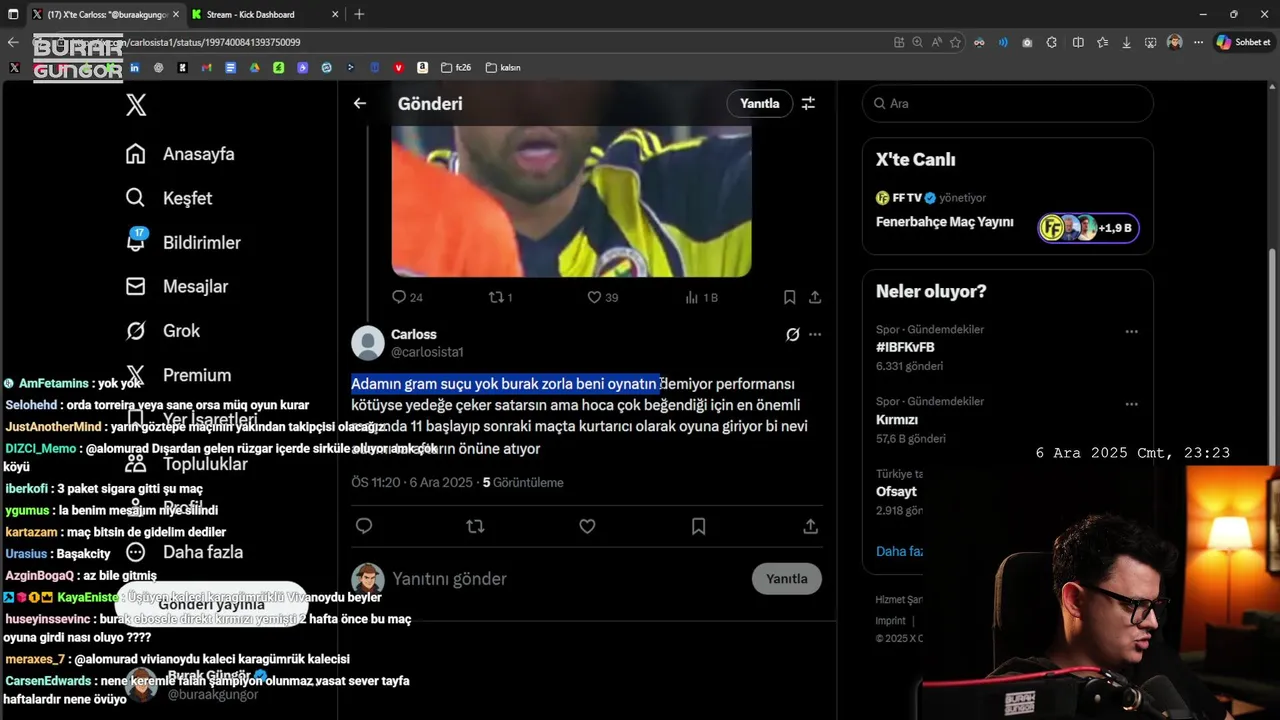Like the Carloss post
Viewport: 1280px width, 720px height.
[587, 526]
